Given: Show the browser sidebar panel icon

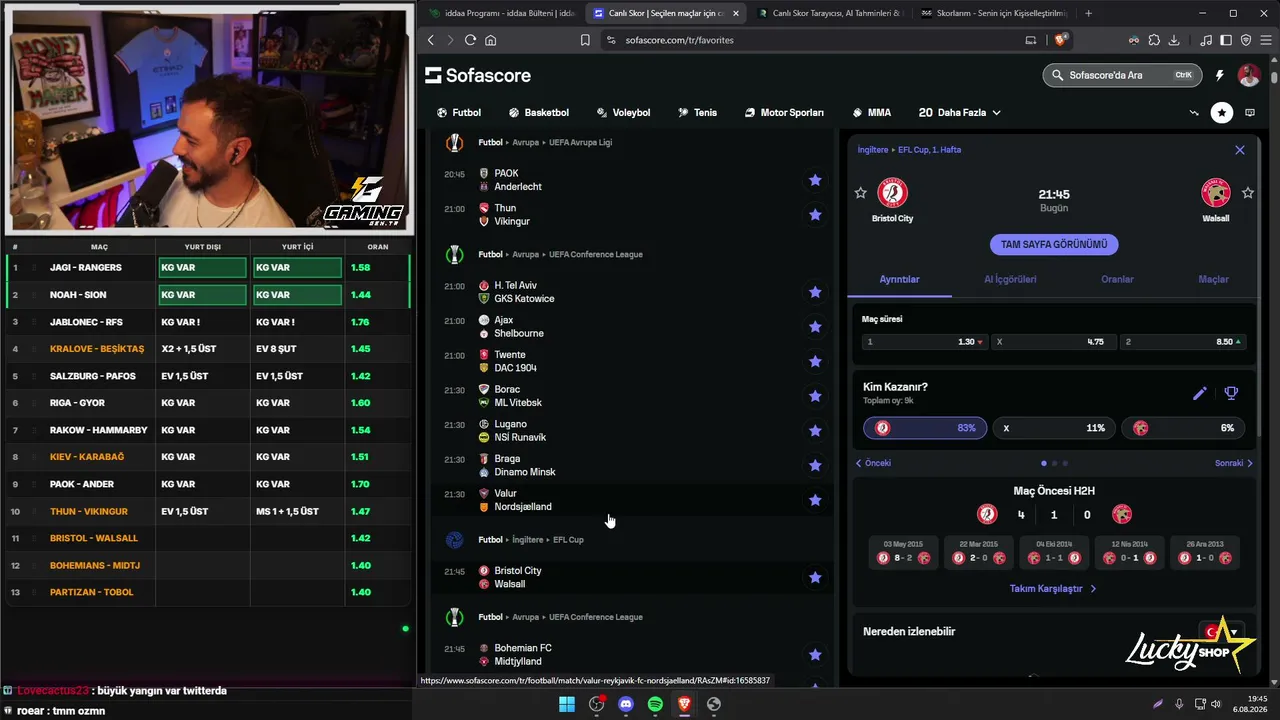Looking at the screenshot, I should [x=1227, y=40].
